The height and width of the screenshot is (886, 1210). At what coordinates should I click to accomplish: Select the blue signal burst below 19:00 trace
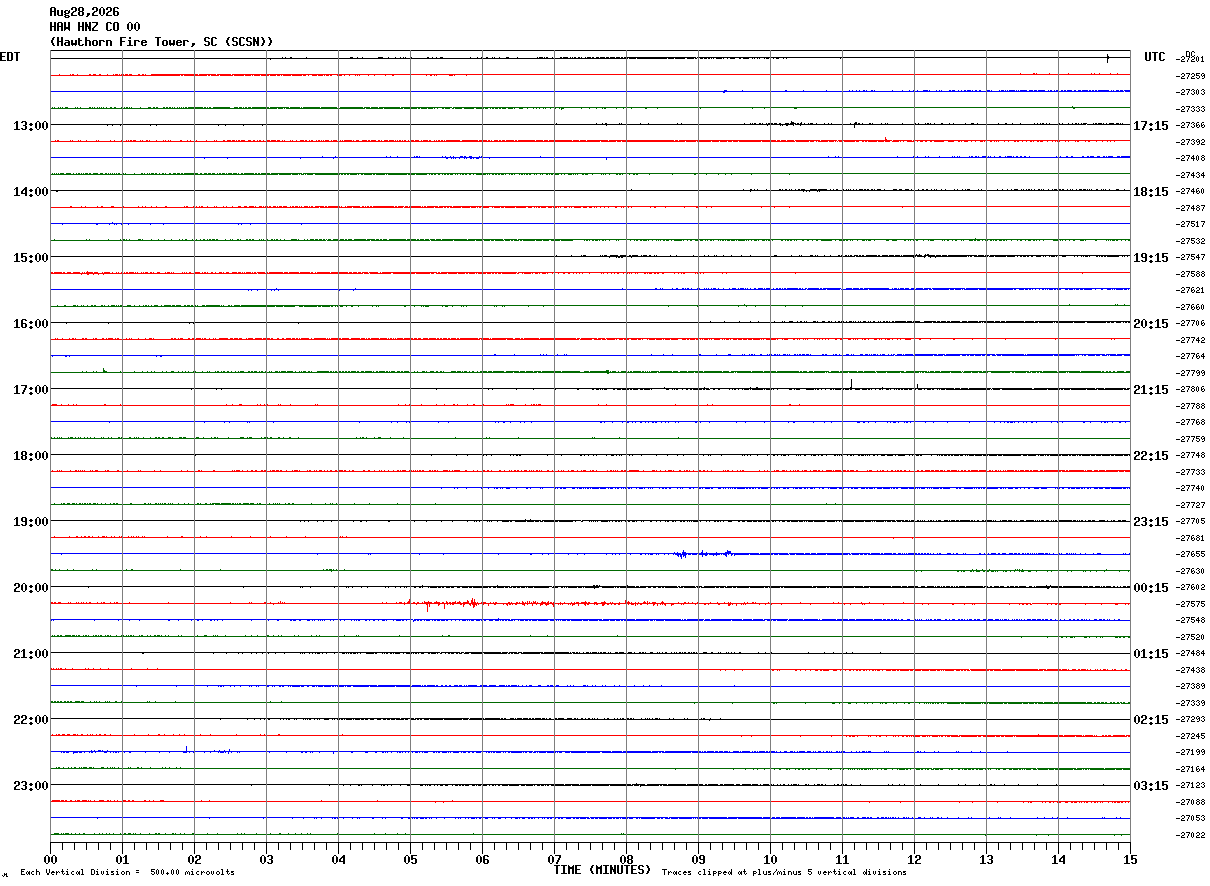[703, 553]
